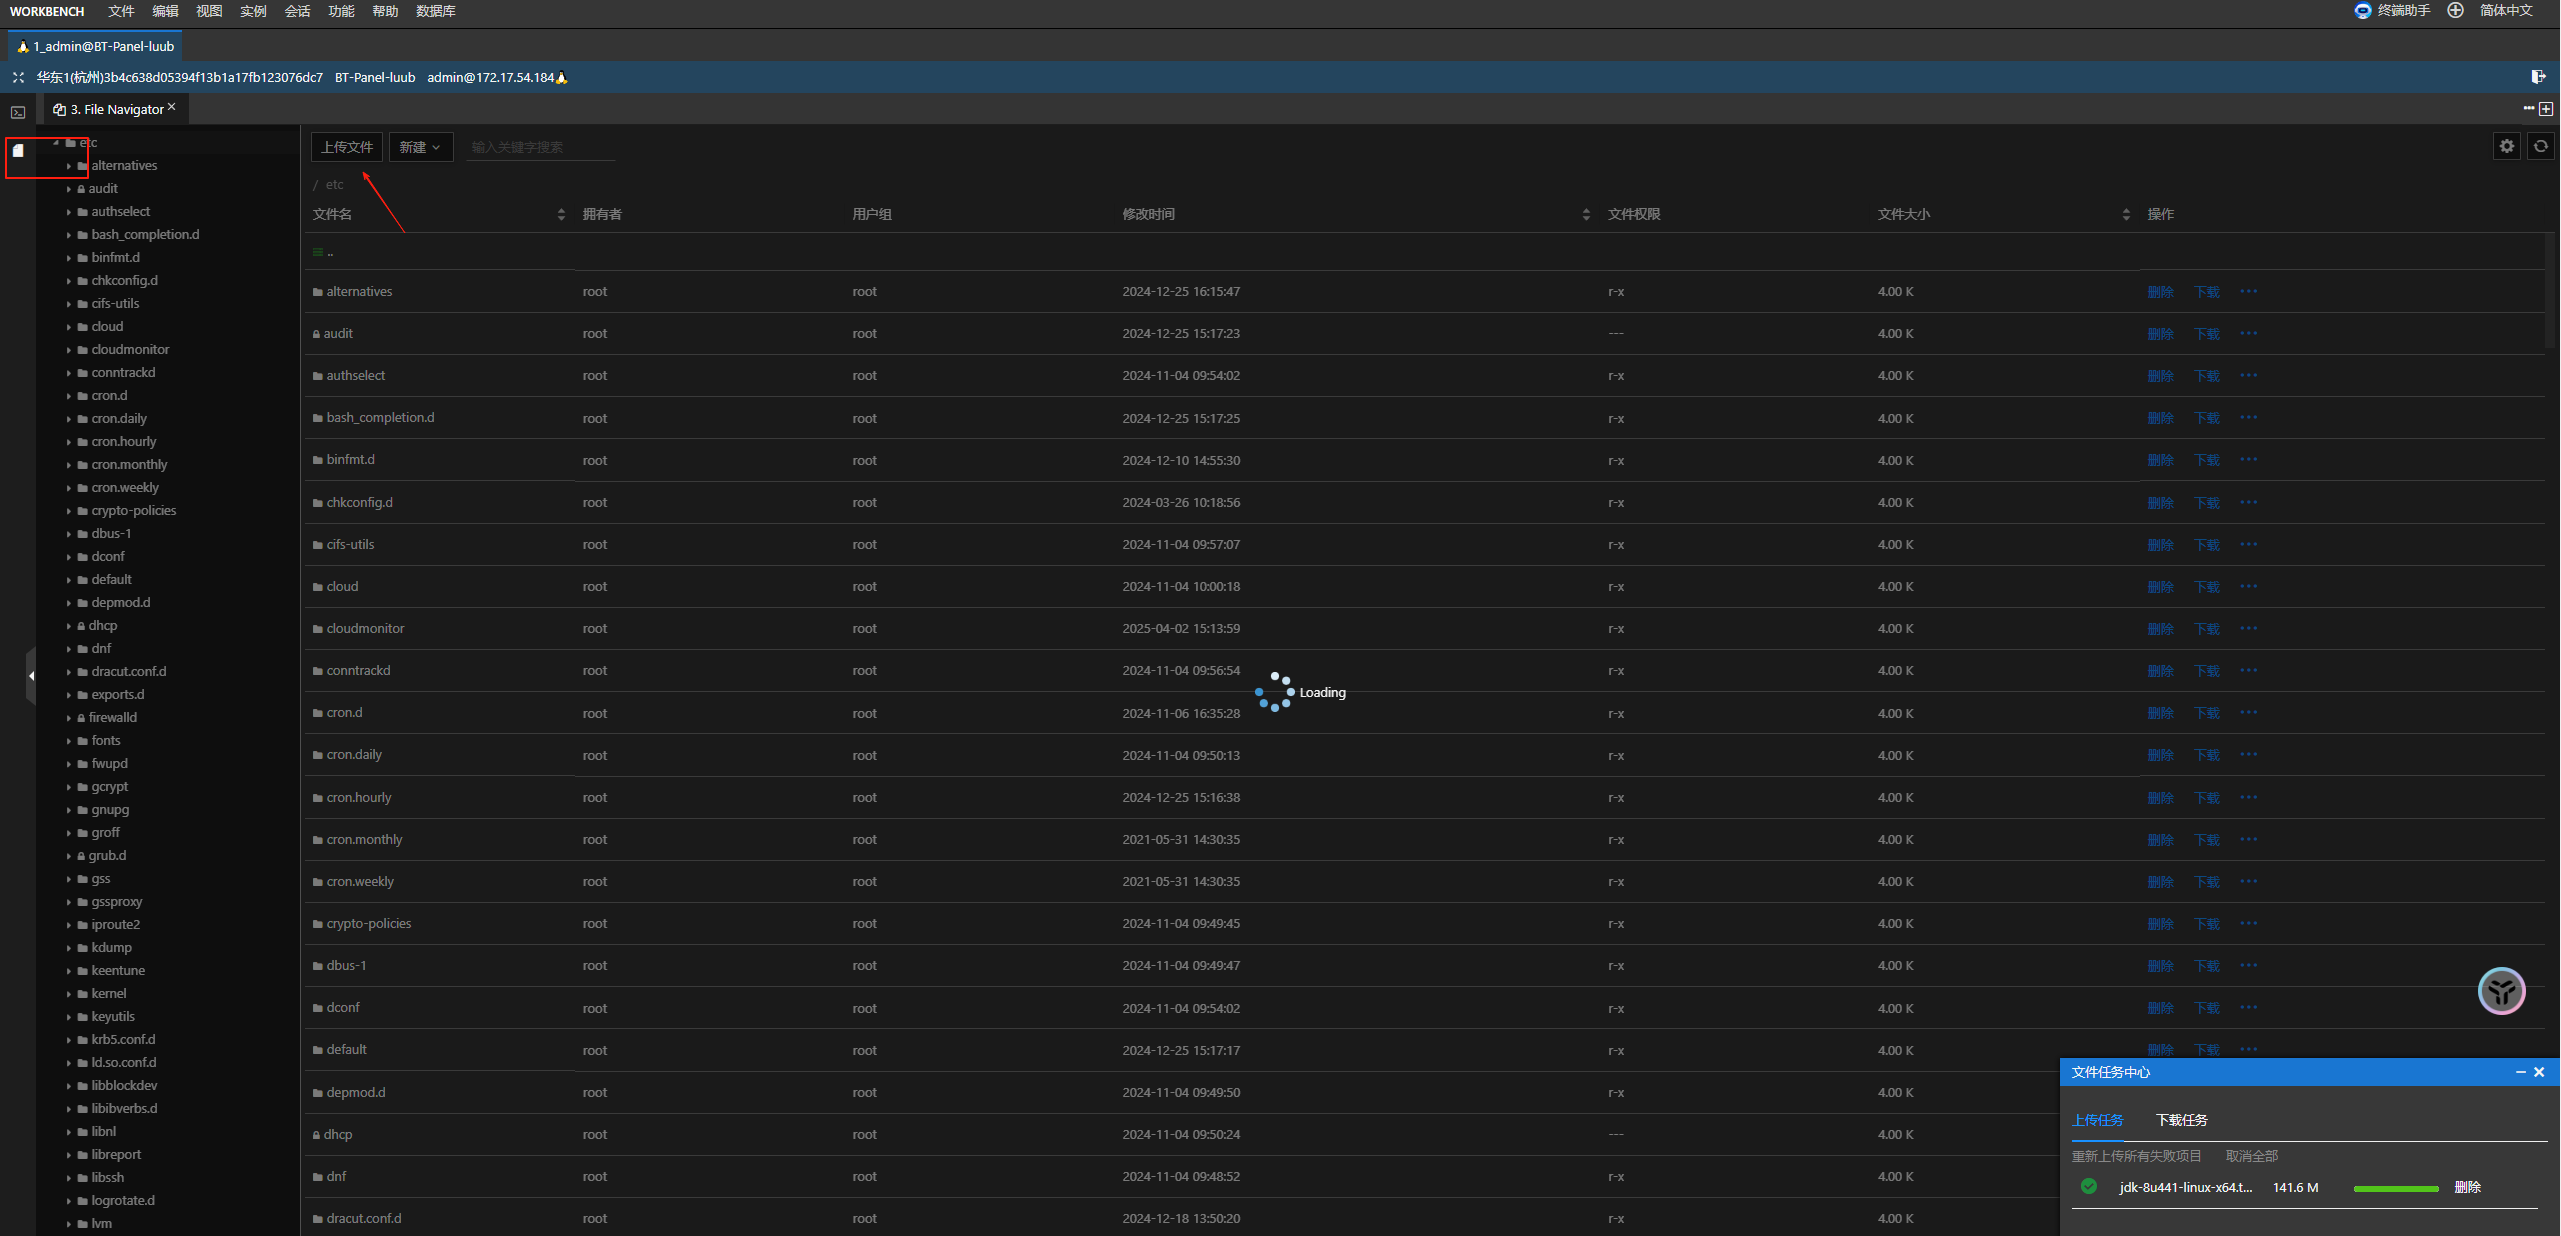2561x1236 pixels.
Task: Open the terminal icon in left sidebar
Action: [18, 112]
